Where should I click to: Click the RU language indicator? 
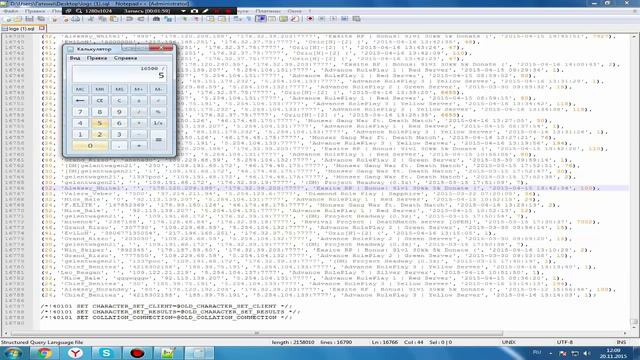tap(537, 353)
